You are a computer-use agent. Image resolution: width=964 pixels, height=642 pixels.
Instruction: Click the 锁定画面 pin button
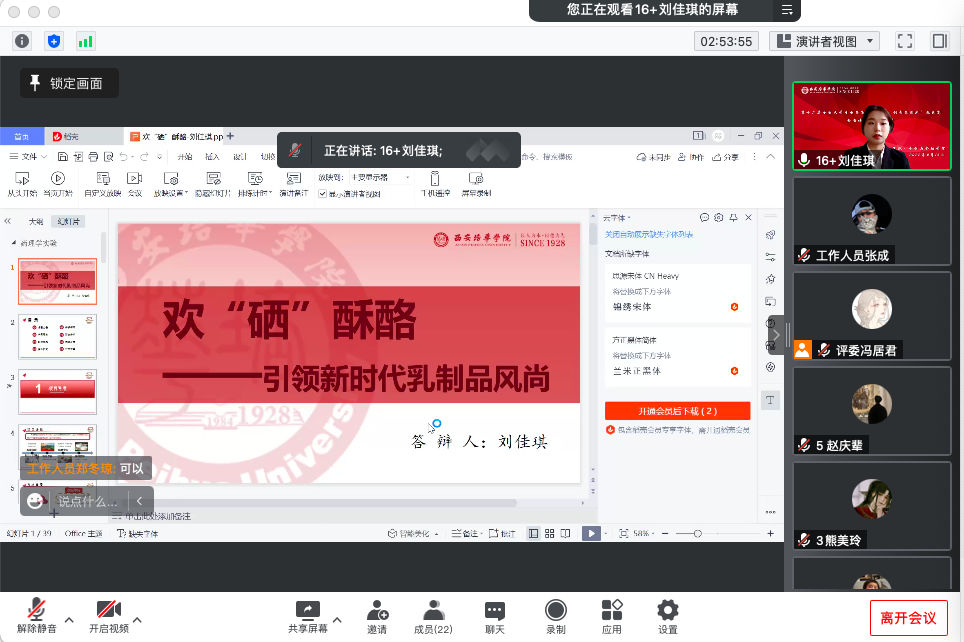coord(68,83)
